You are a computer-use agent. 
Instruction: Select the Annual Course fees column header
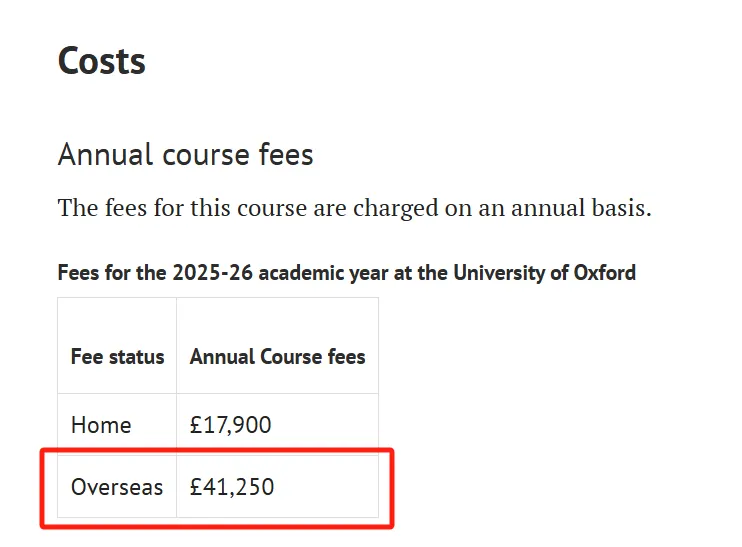277,357
